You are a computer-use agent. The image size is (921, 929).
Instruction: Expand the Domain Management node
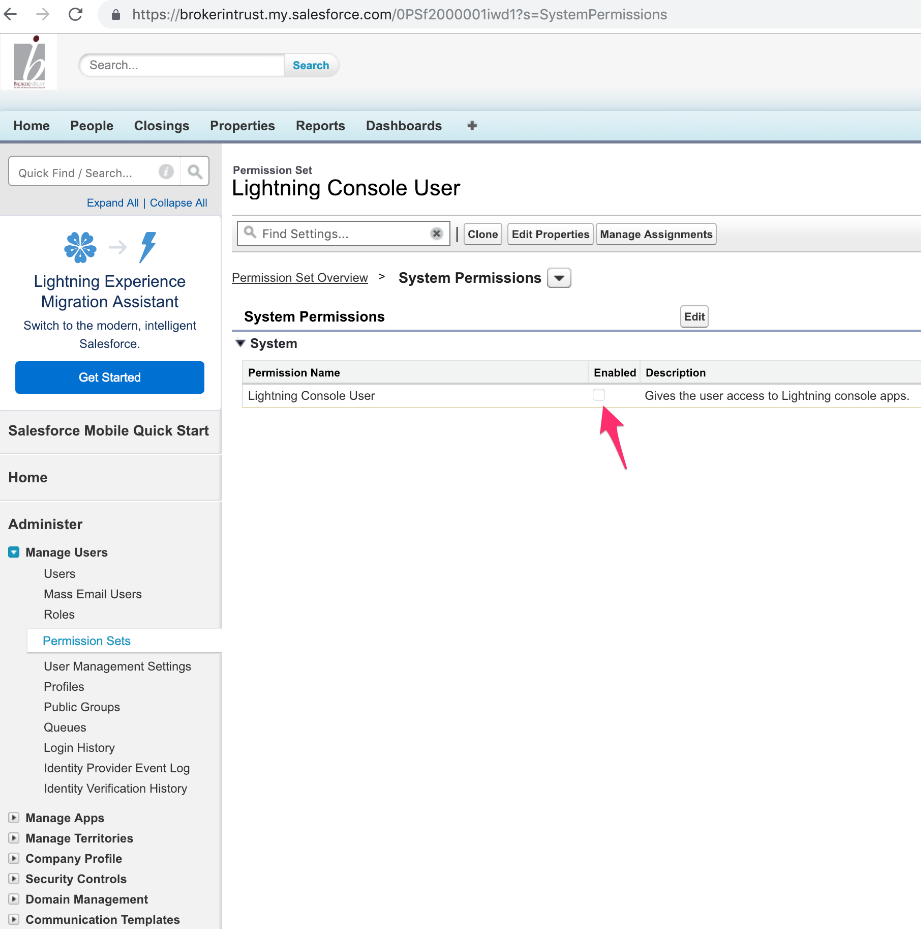click(13, 899)
